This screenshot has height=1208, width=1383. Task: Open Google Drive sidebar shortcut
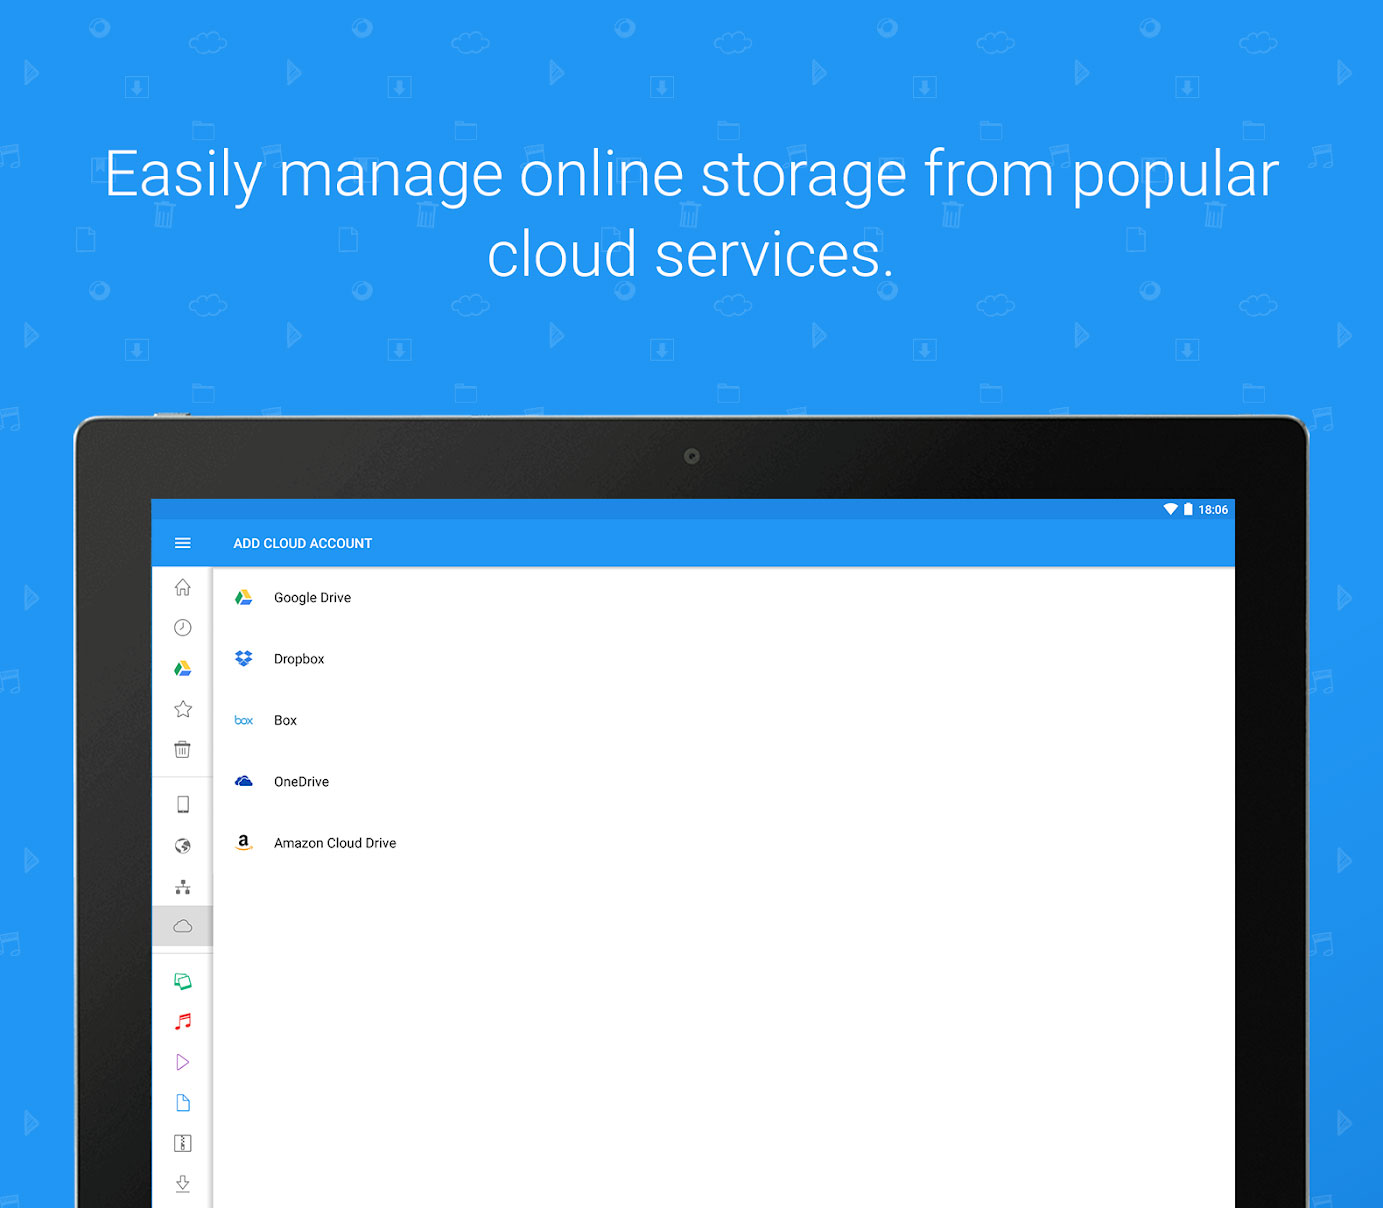tap(183, 669)
